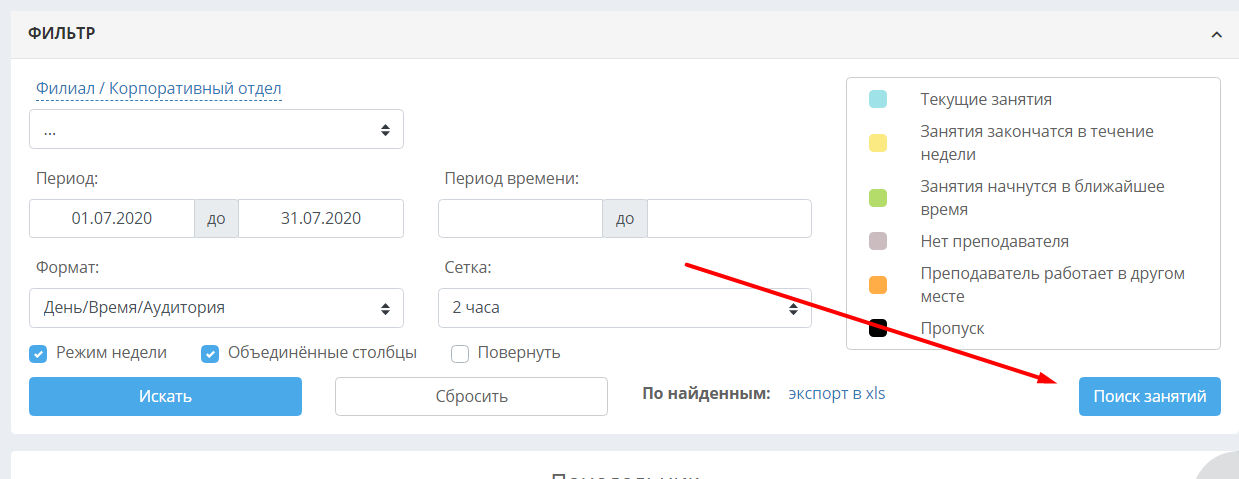Uncheck the Объединённые столбцы checkbox

tap(210, 353)
